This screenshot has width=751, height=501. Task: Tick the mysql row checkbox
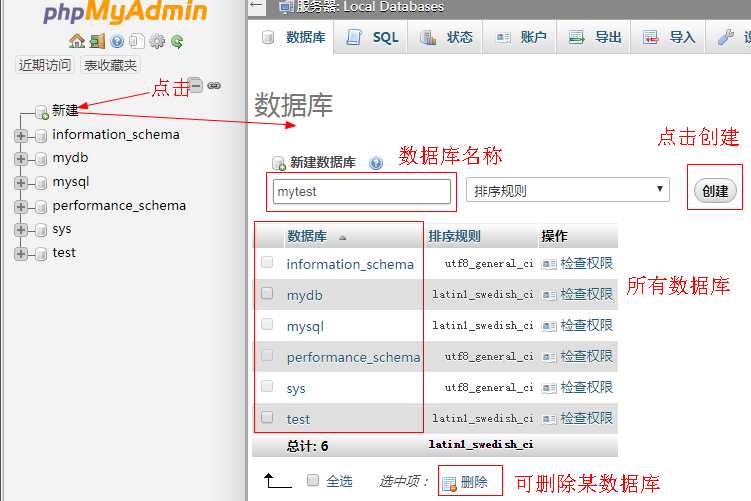[x=267, y=324]
